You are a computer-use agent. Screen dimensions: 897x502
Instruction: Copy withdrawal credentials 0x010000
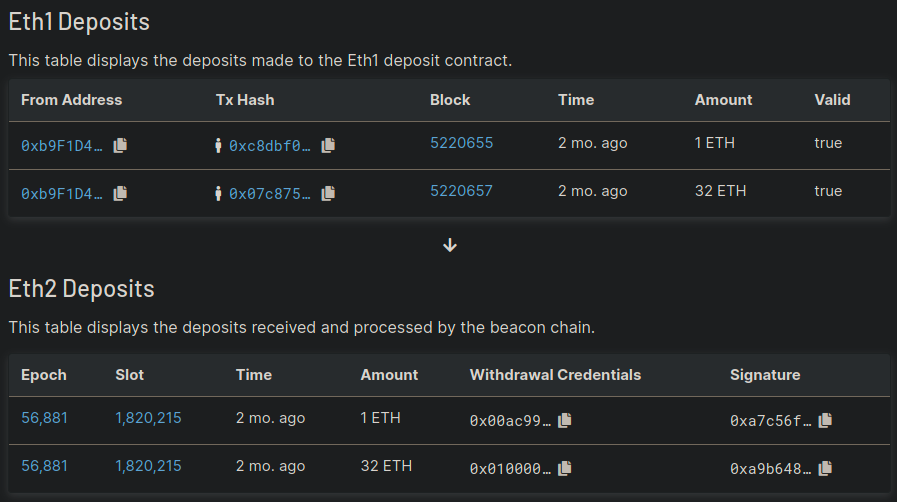point(565,468)
